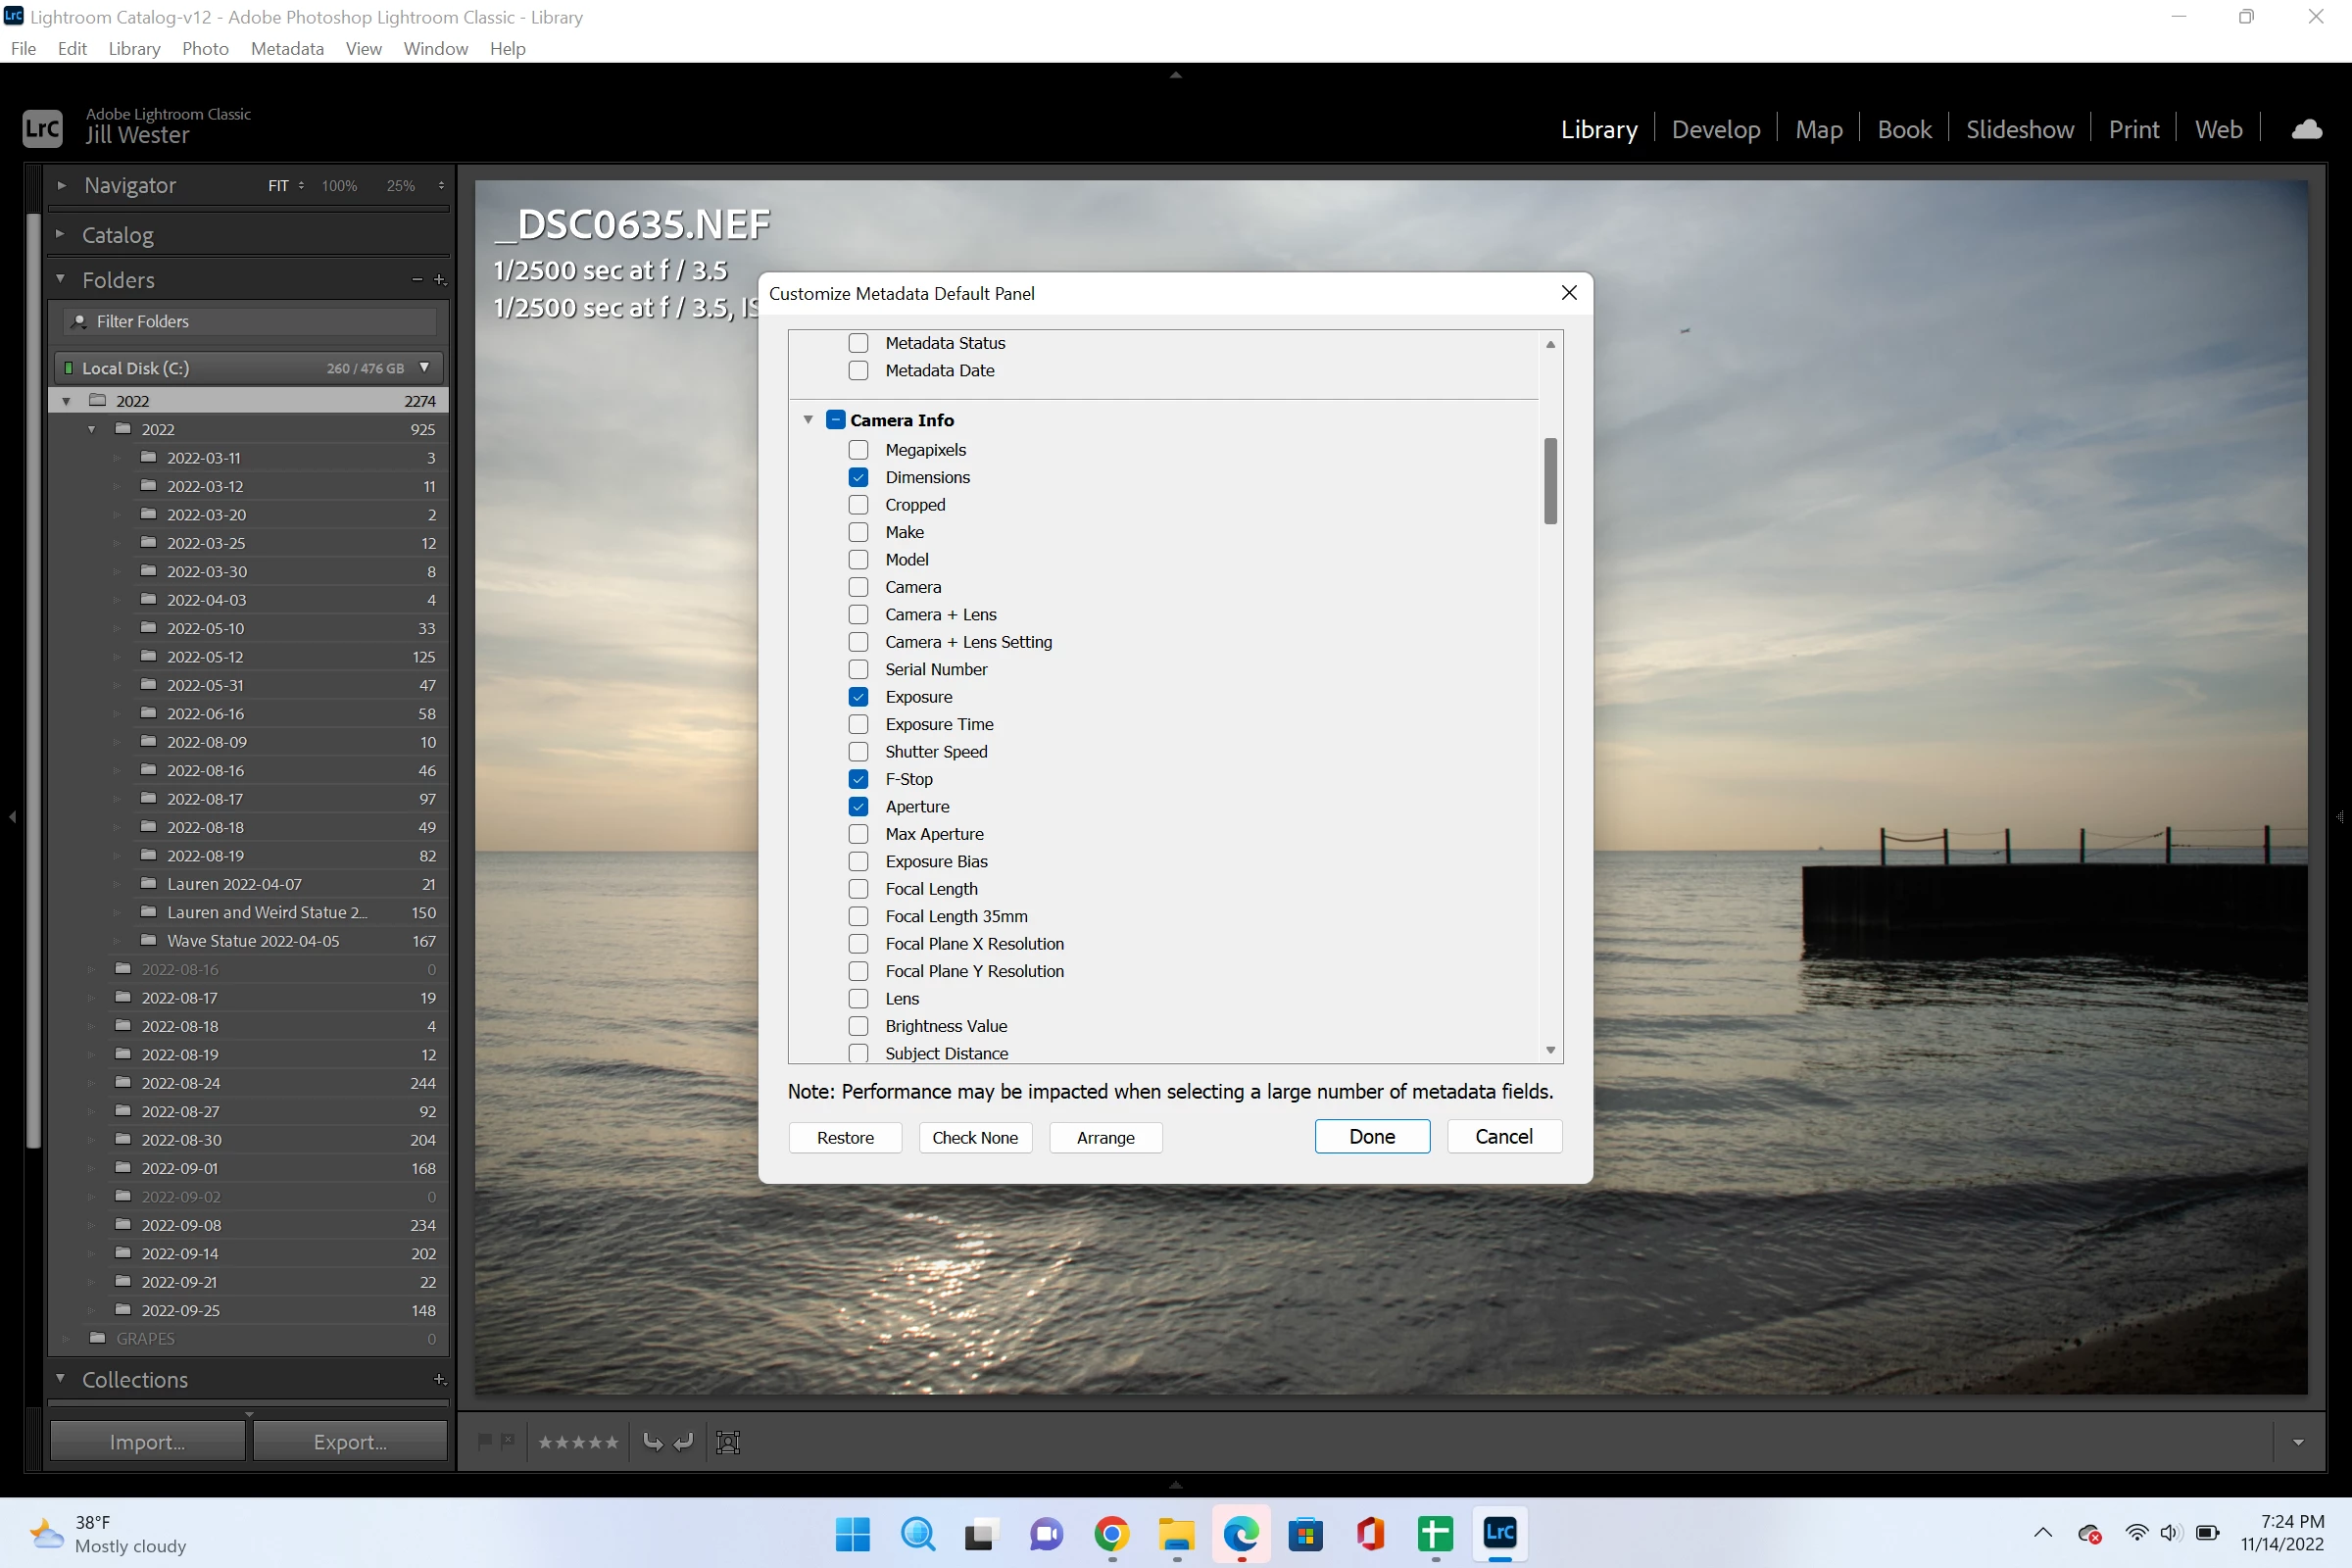Flag photo as rejected with X flag
Image resolution: width=2352 pixels, height=1568 pixels.
(x=508, y=1441)
